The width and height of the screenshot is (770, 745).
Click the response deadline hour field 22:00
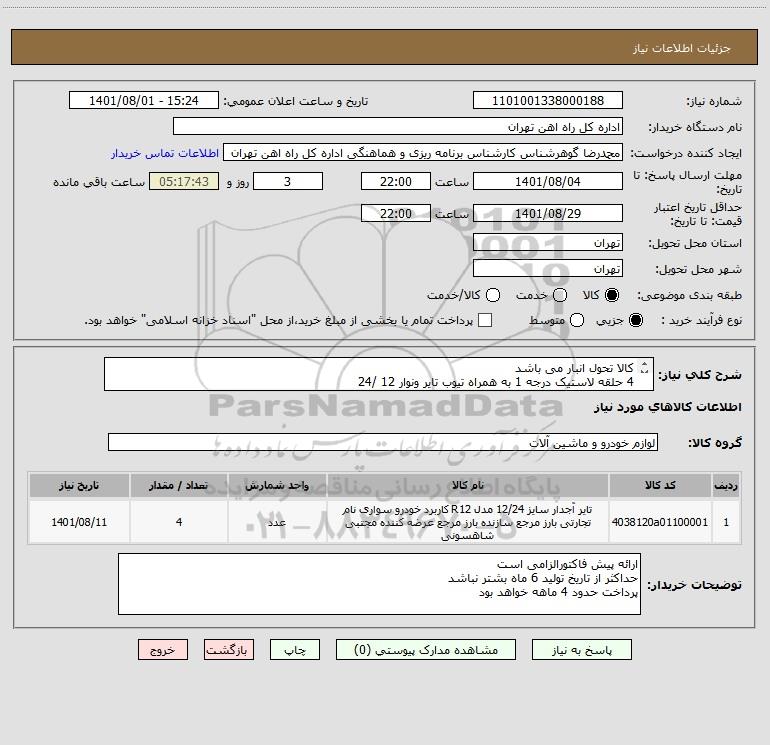(396, 181)
